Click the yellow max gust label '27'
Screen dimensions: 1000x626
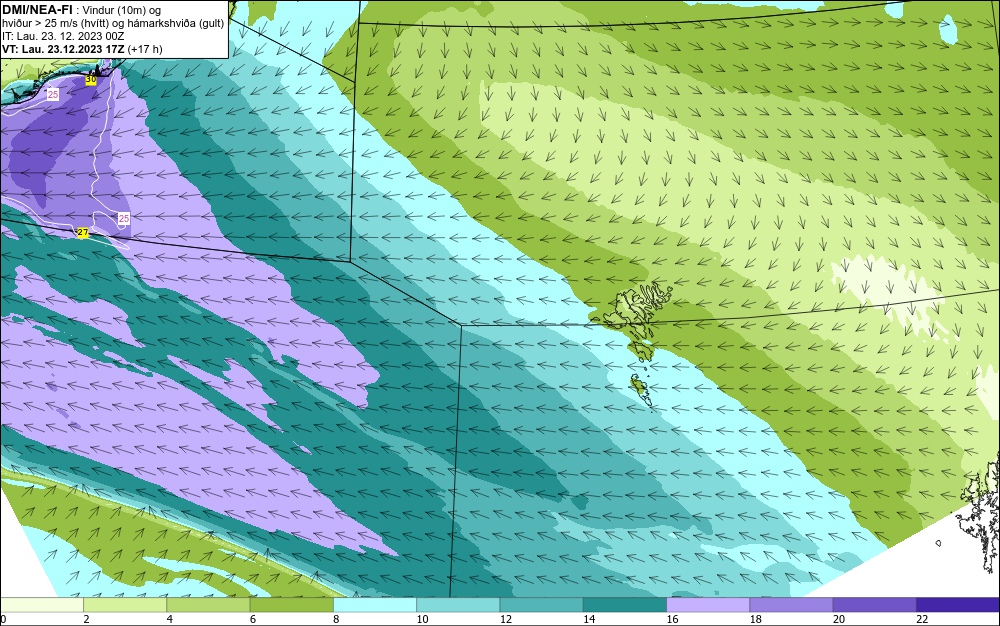(x=82, y=233)
